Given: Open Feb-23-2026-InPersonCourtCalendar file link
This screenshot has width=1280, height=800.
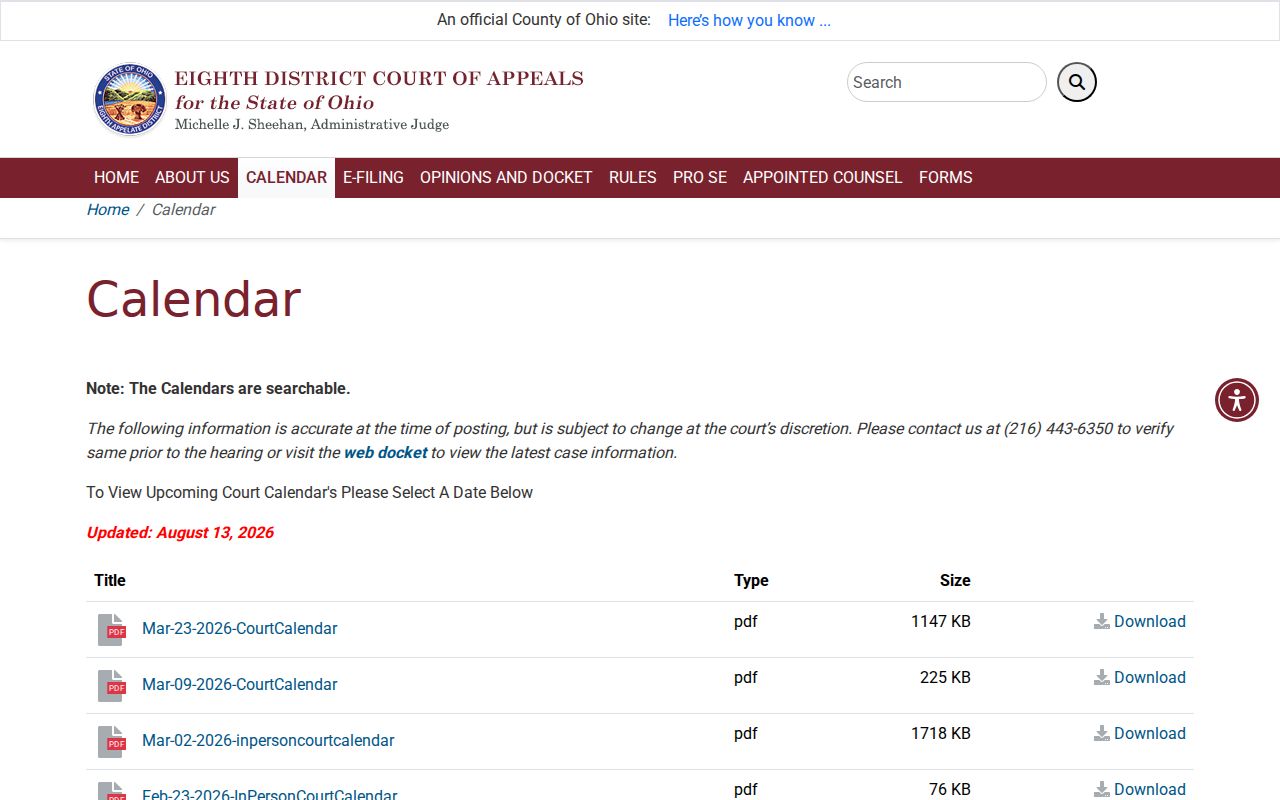Looking at the screenshot, I should pos(270,794).
